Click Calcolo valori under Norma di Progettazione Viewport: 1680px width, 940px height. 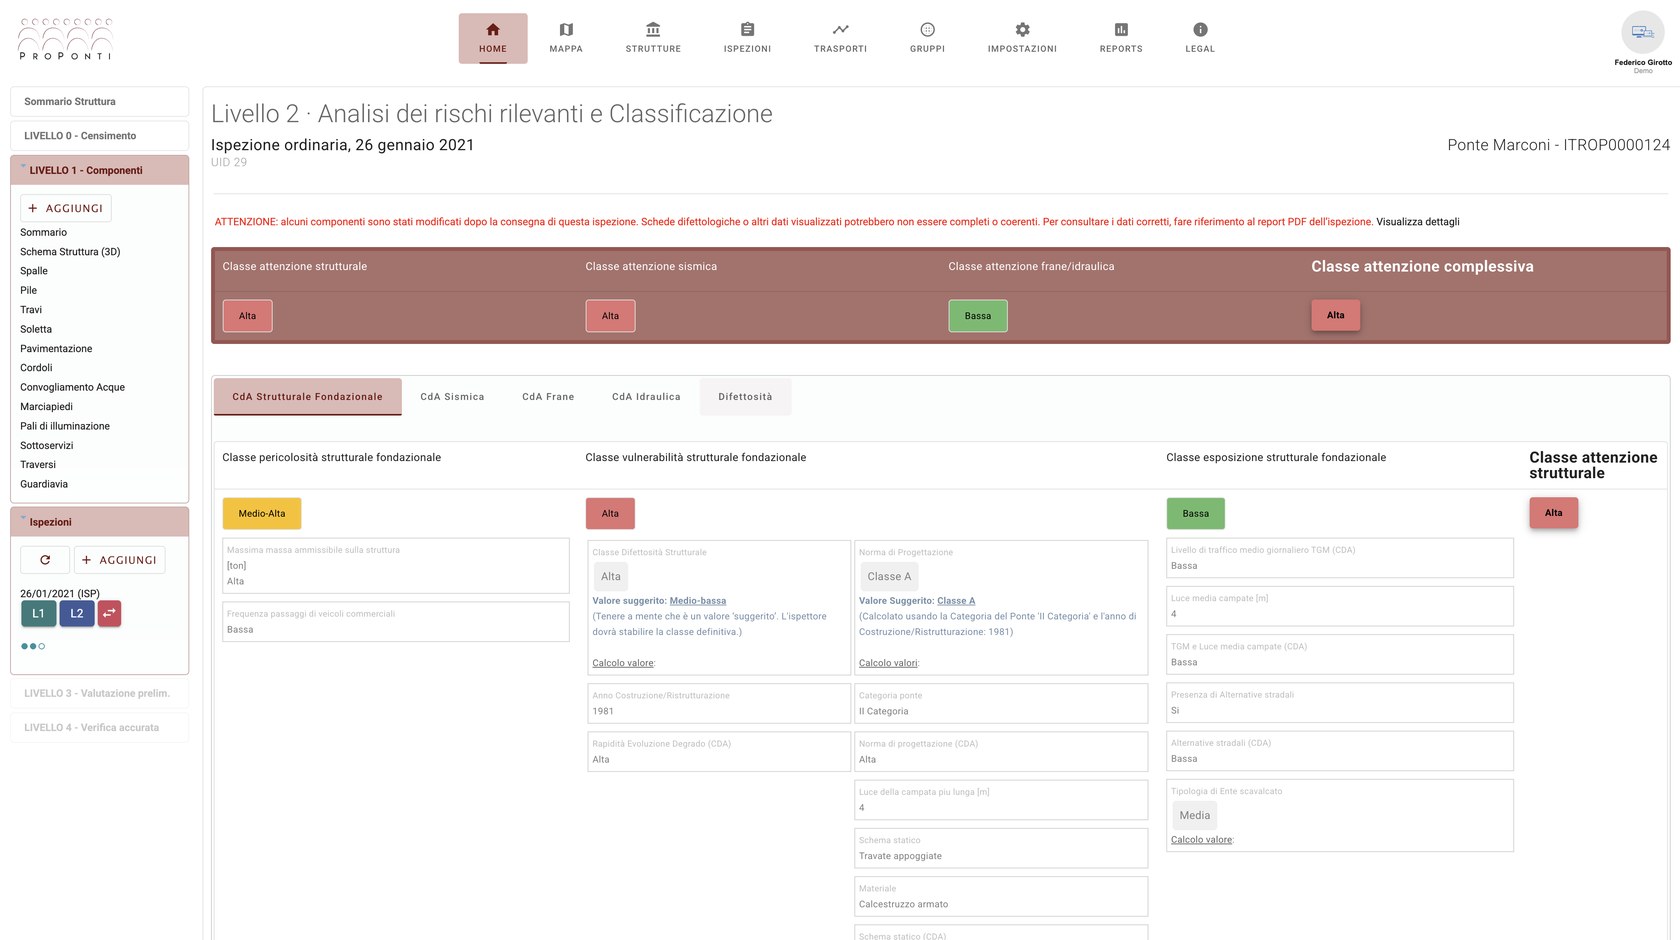pyautogui.click(x=888, y=663)
